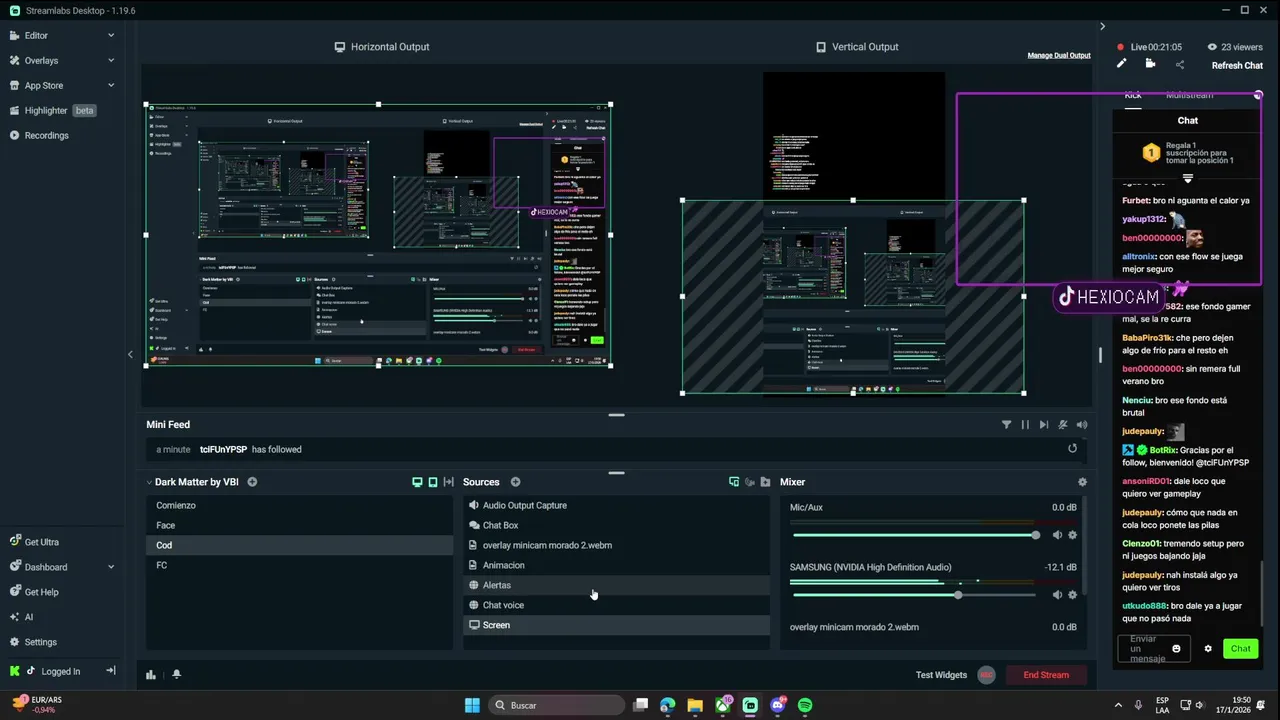Select the Screen source

click(616, 625)
